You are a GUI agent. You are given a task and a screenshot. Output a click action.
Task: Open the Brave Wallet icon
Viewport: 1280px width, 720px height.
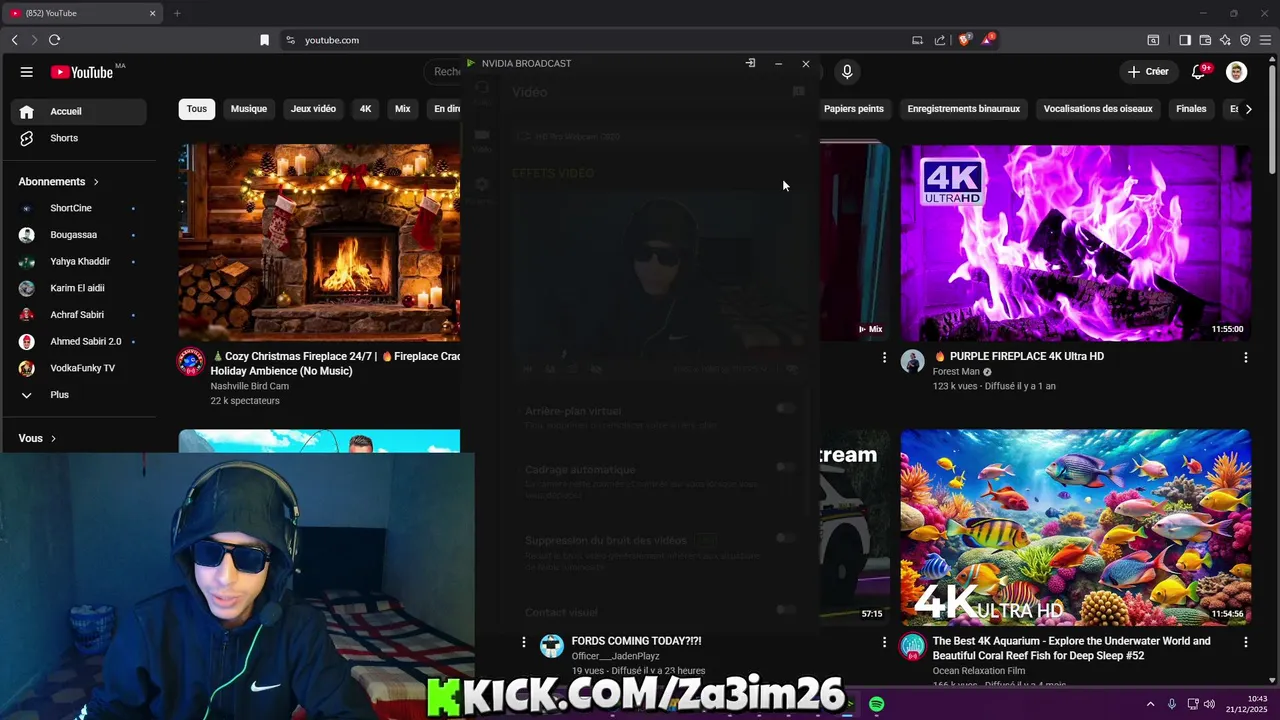coord(1205,40)
